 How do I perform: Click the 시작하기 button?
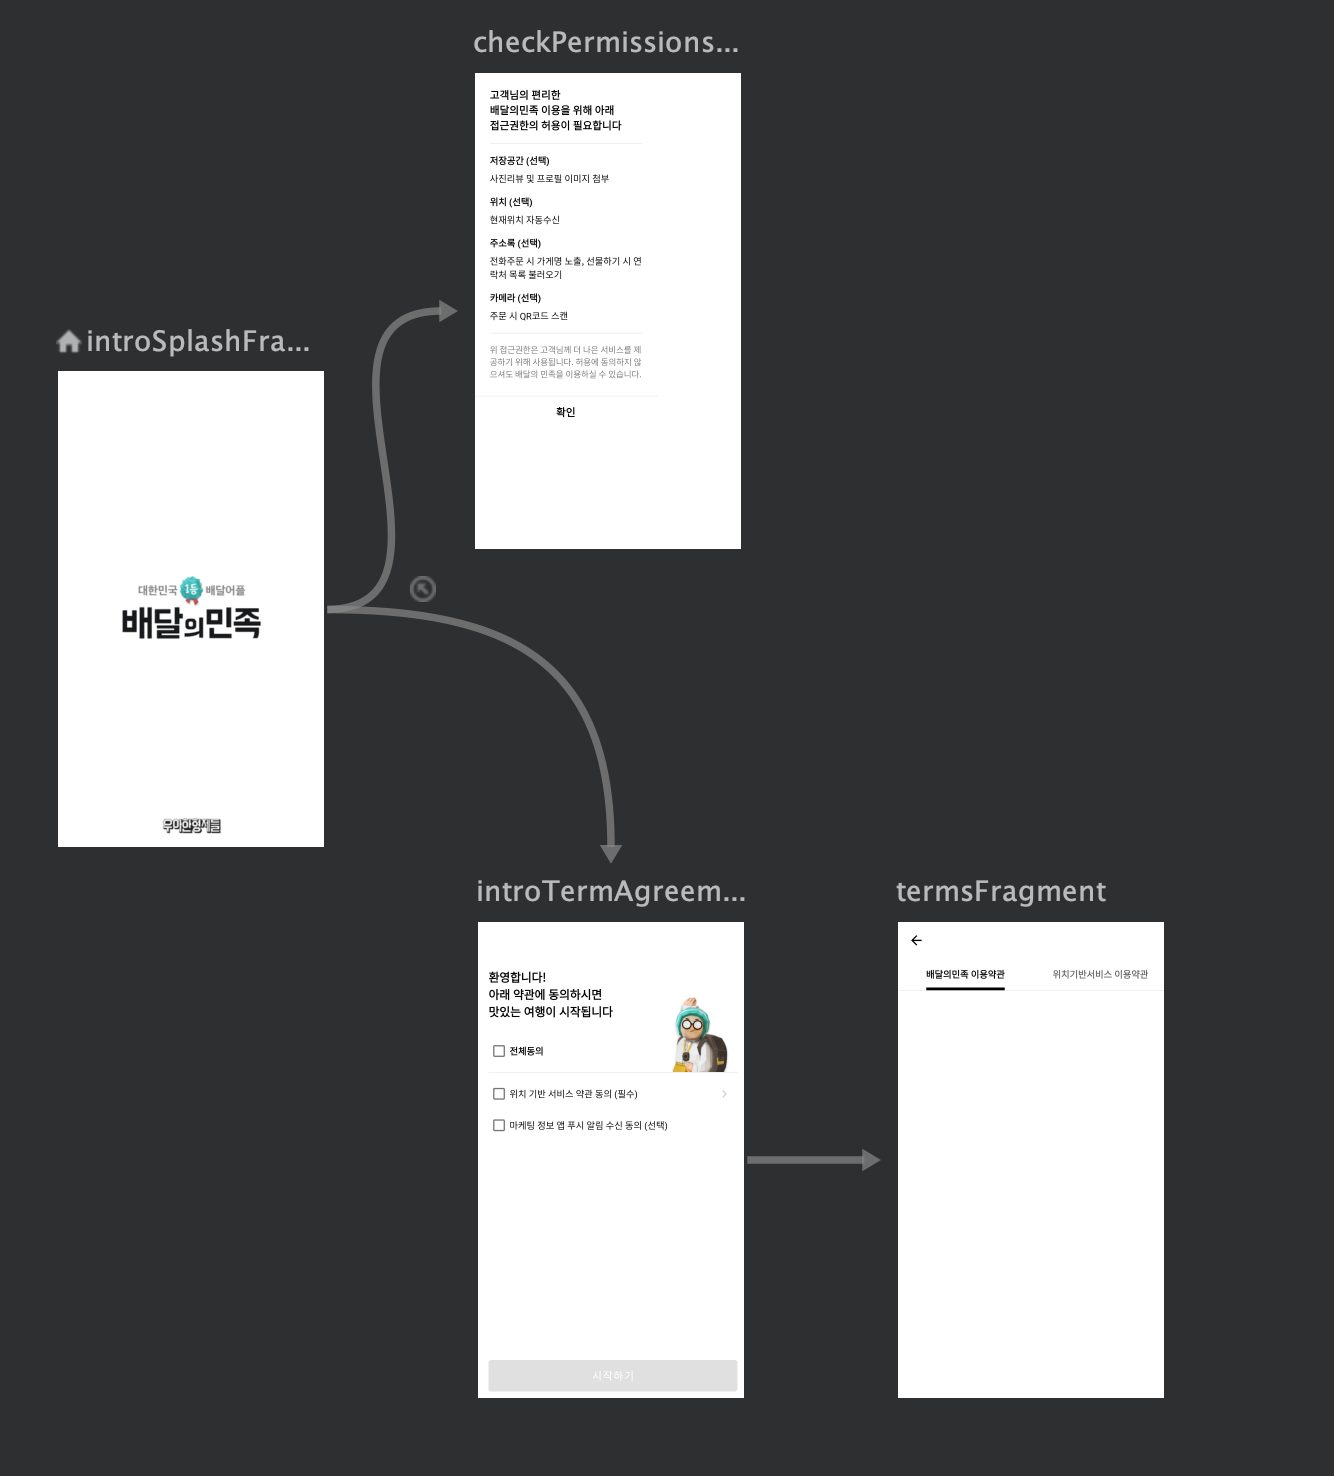click(x=613, y=1376)
